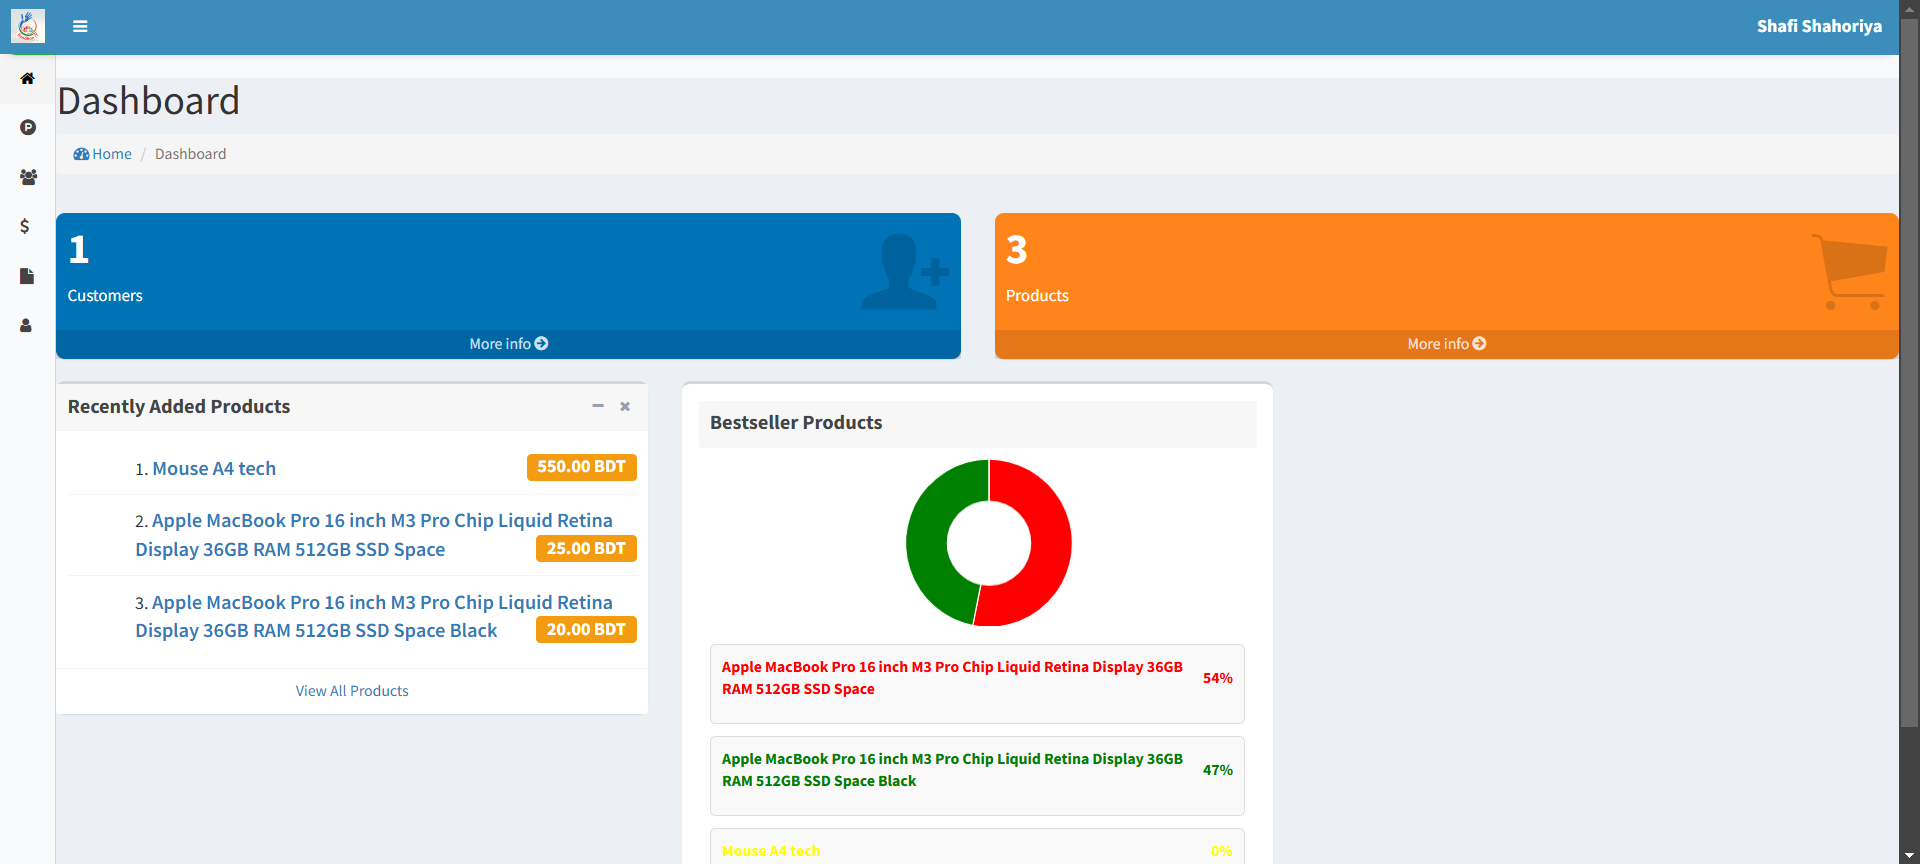1920x864 pixels.
Task: Open the dollar sign sales icon in sidebar
Action: tap(25, 226)
